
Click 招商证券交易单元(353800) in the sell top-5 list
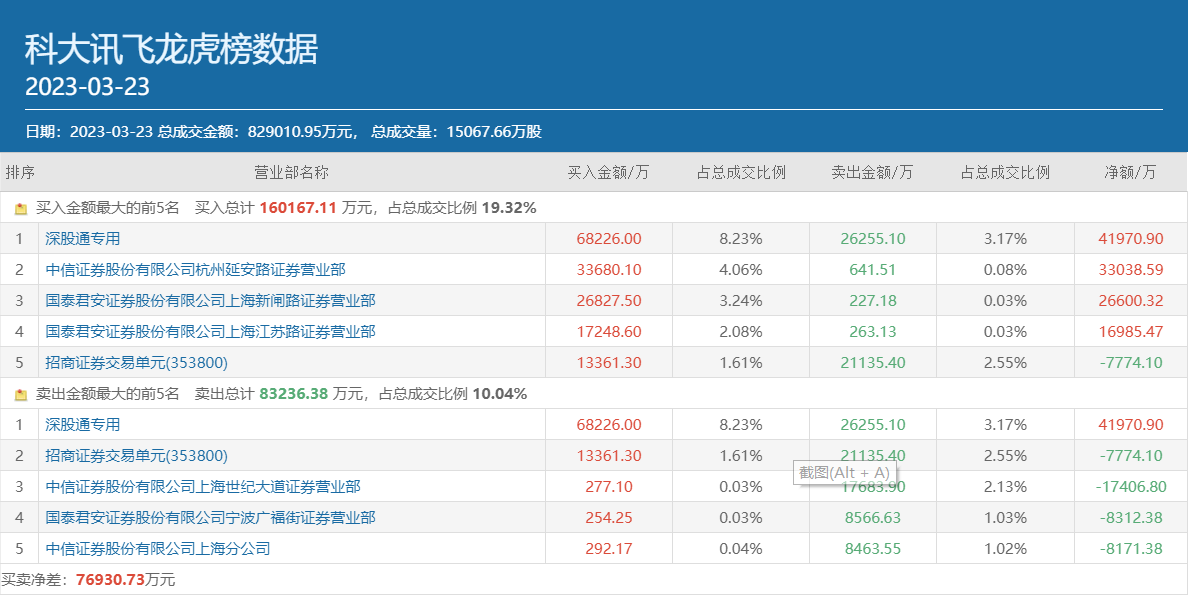point(136,456)
